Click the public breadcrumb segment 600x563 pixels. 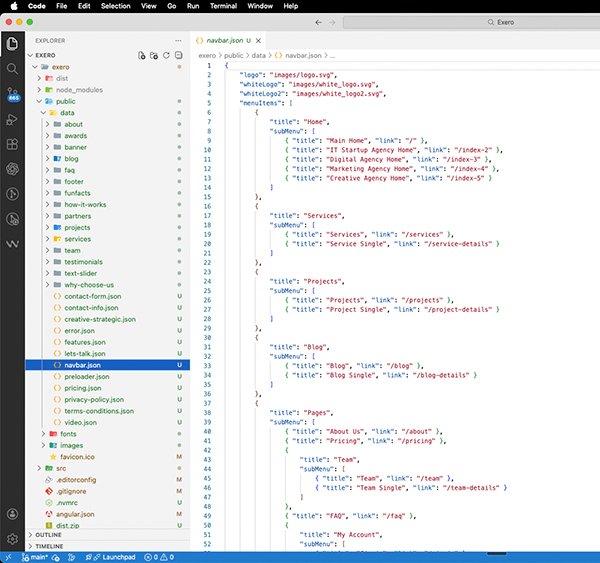click(233, 55)
